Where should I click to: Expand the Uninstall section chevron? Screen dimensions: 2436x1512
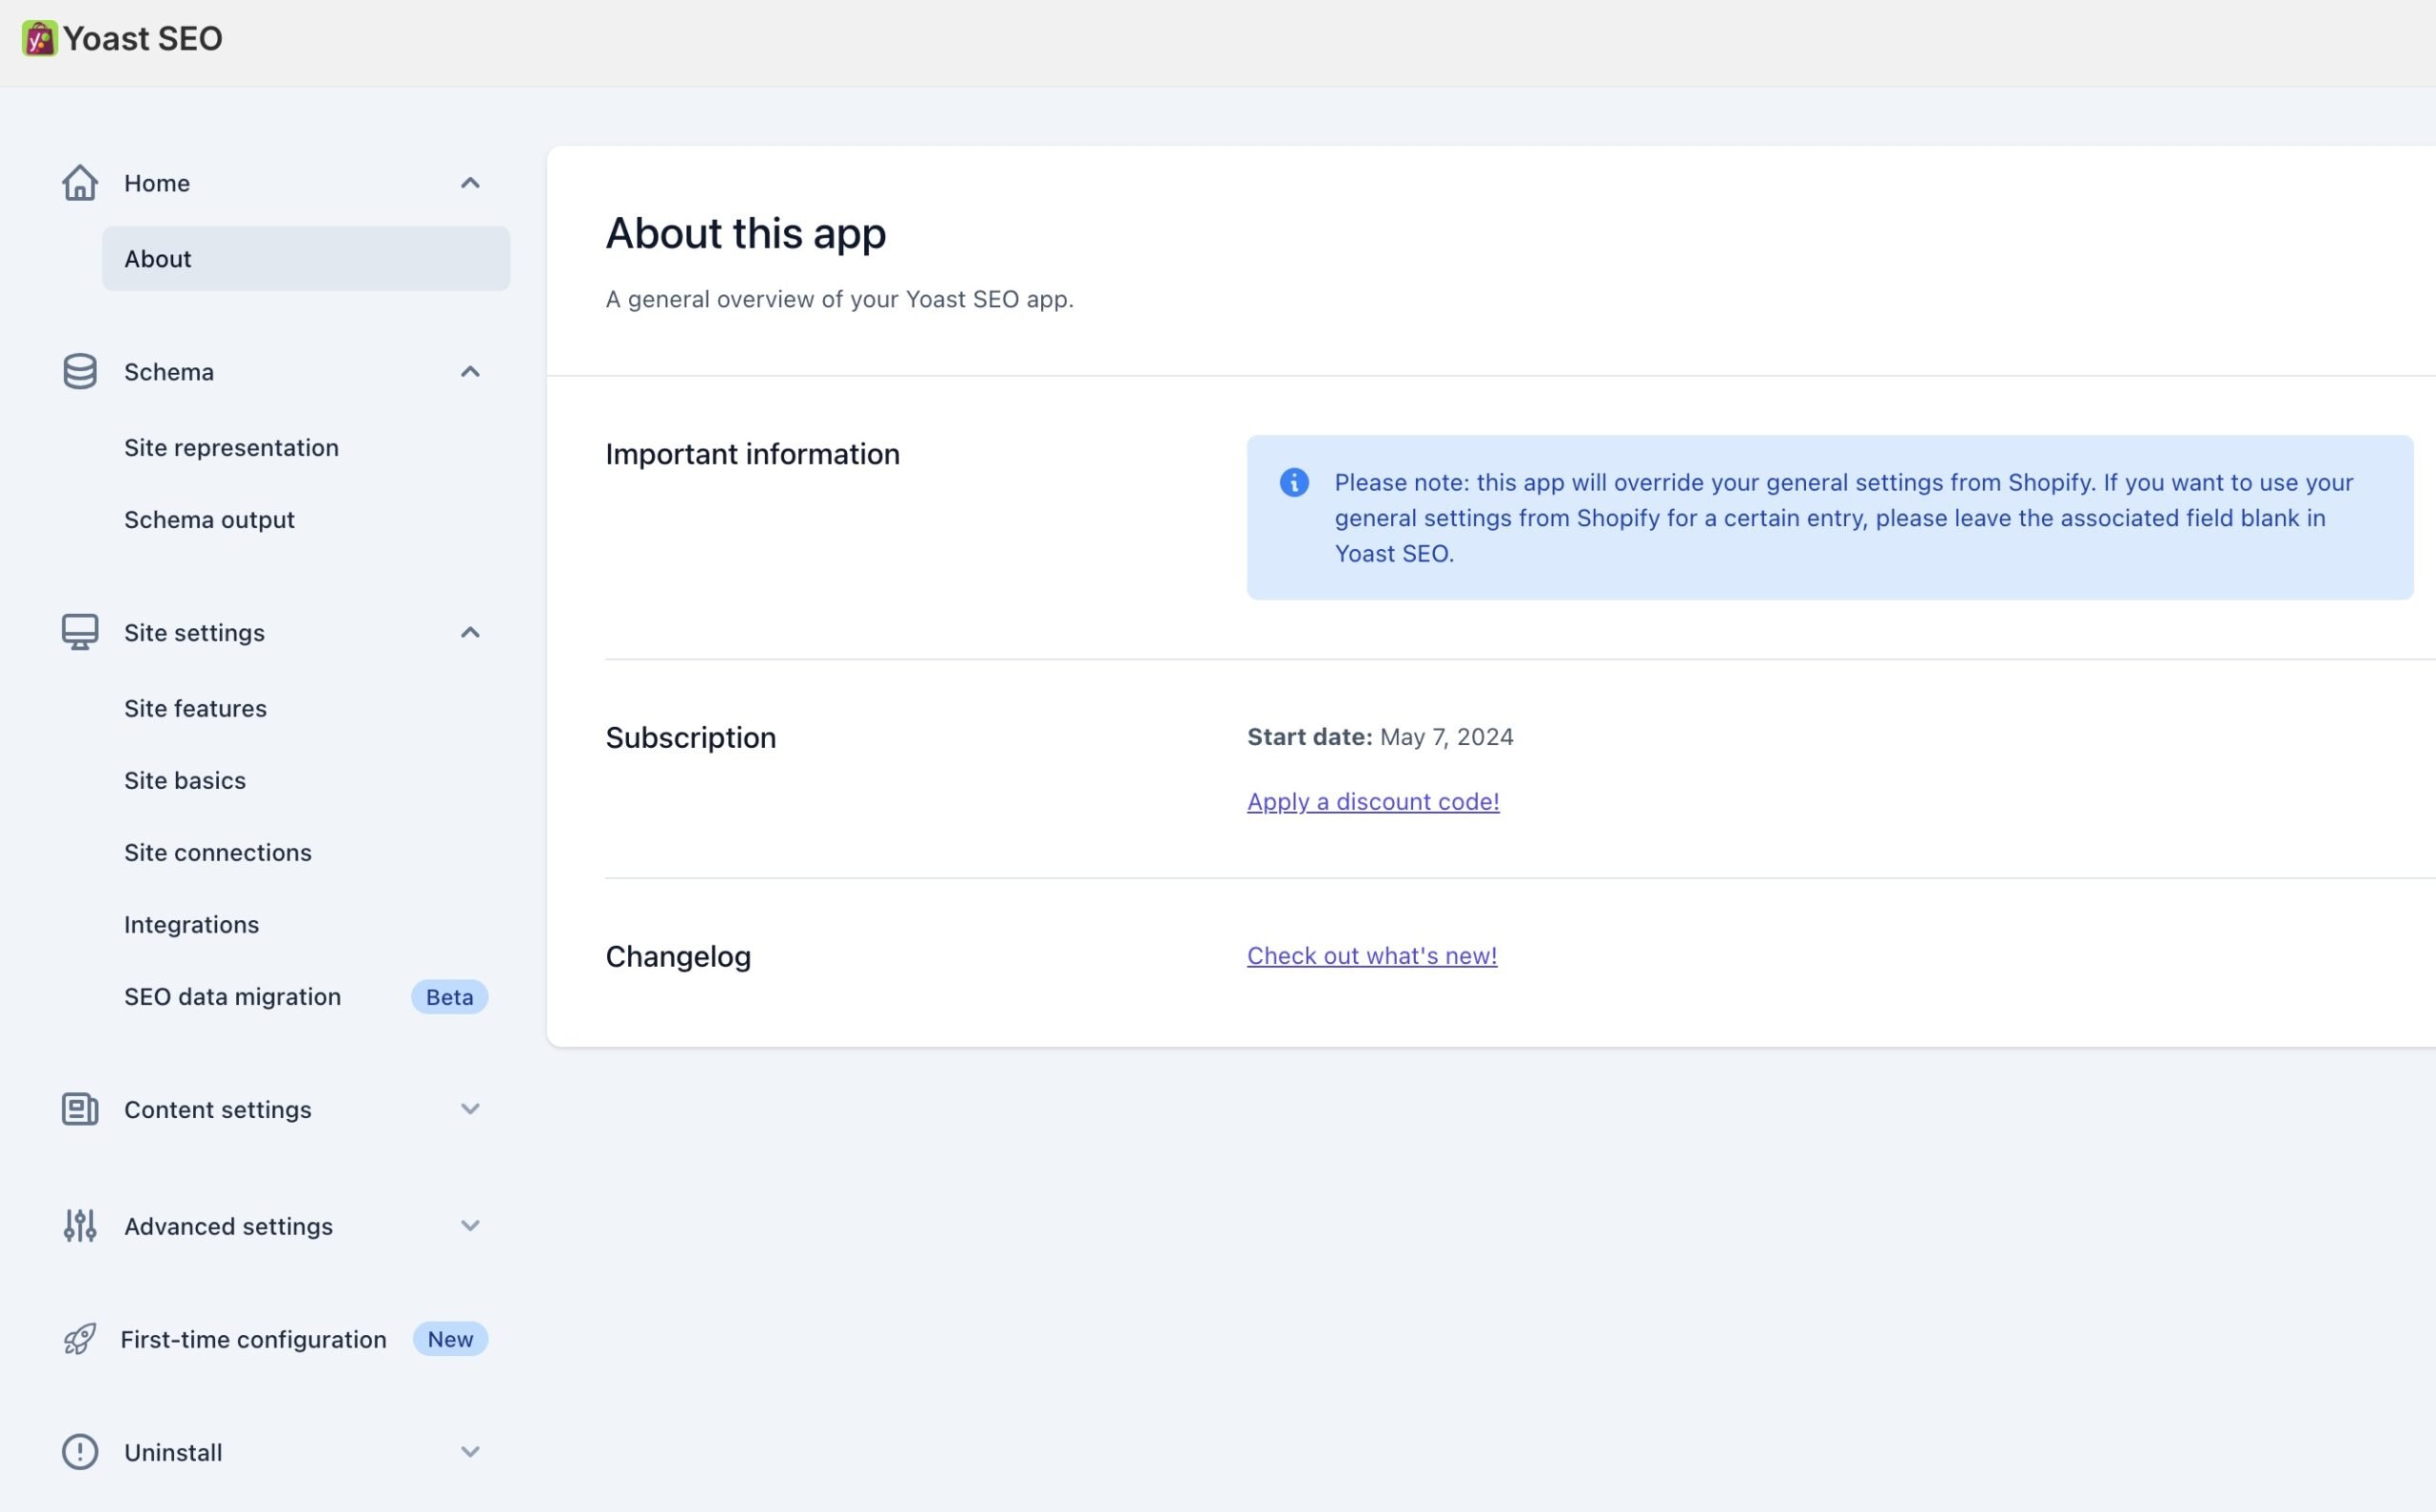(x=470, y=1452)
